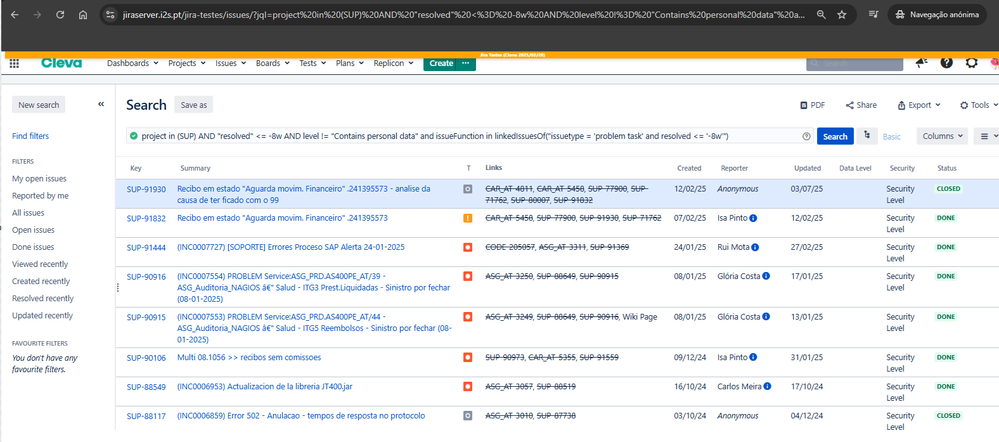
Task: Click the browser back arrow
Action: [15, 14]
